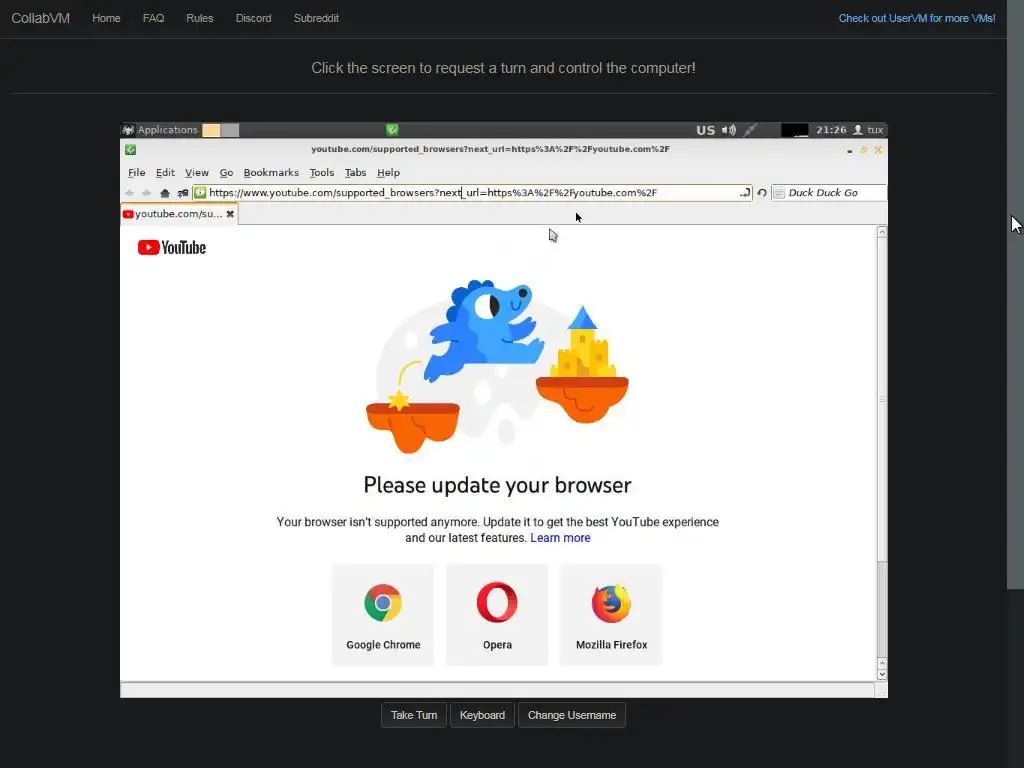
Task: Click the green browser icon in VM taskbar
Action: pos(392,130)
